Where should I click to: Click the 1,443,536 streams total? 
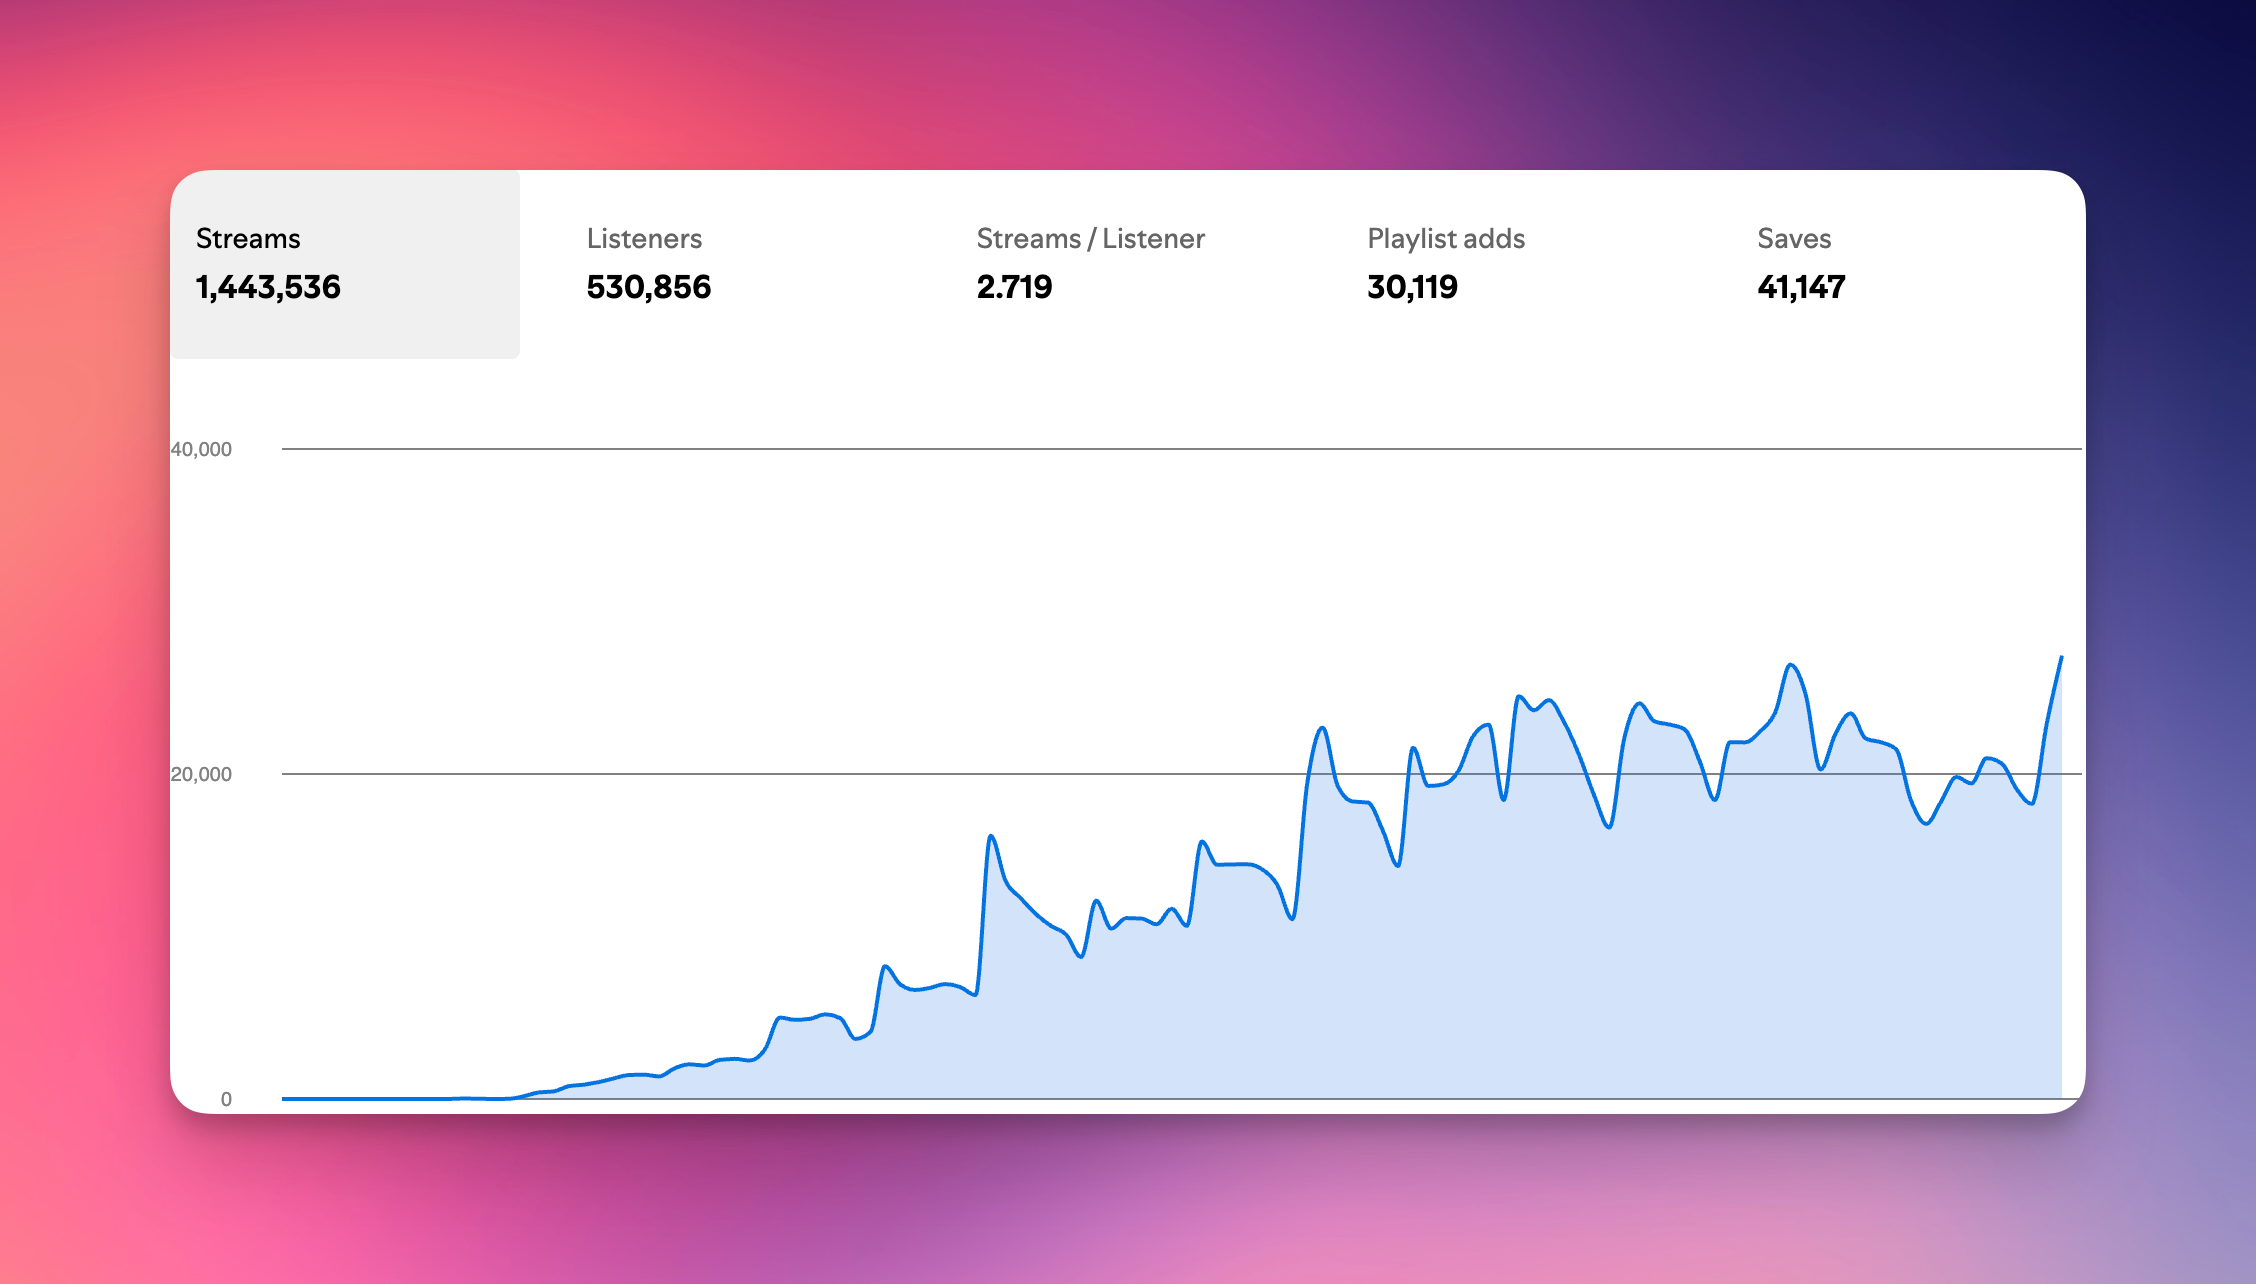pos(268,288)
